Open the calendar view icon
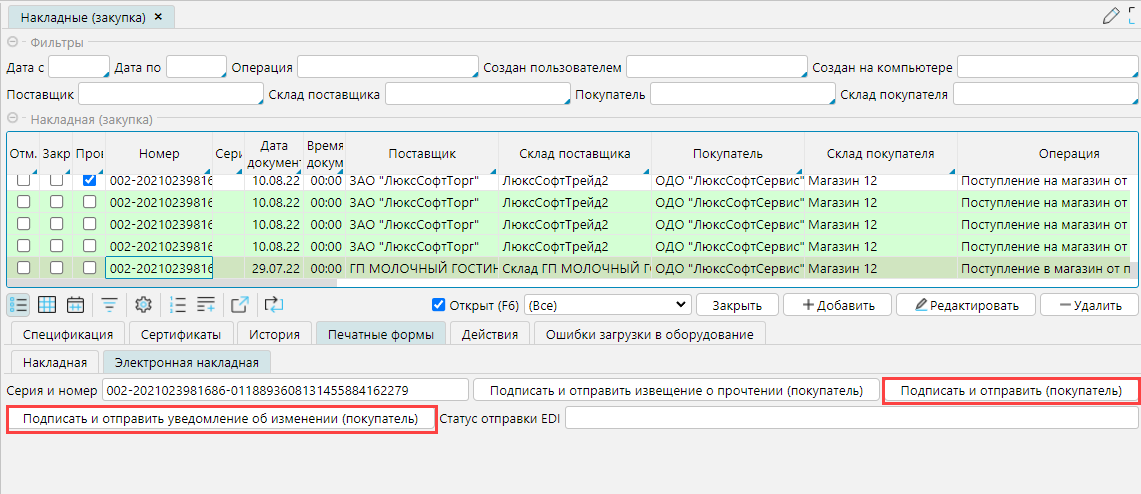This screenshot has height=494, width=1141. click(75, 305)
